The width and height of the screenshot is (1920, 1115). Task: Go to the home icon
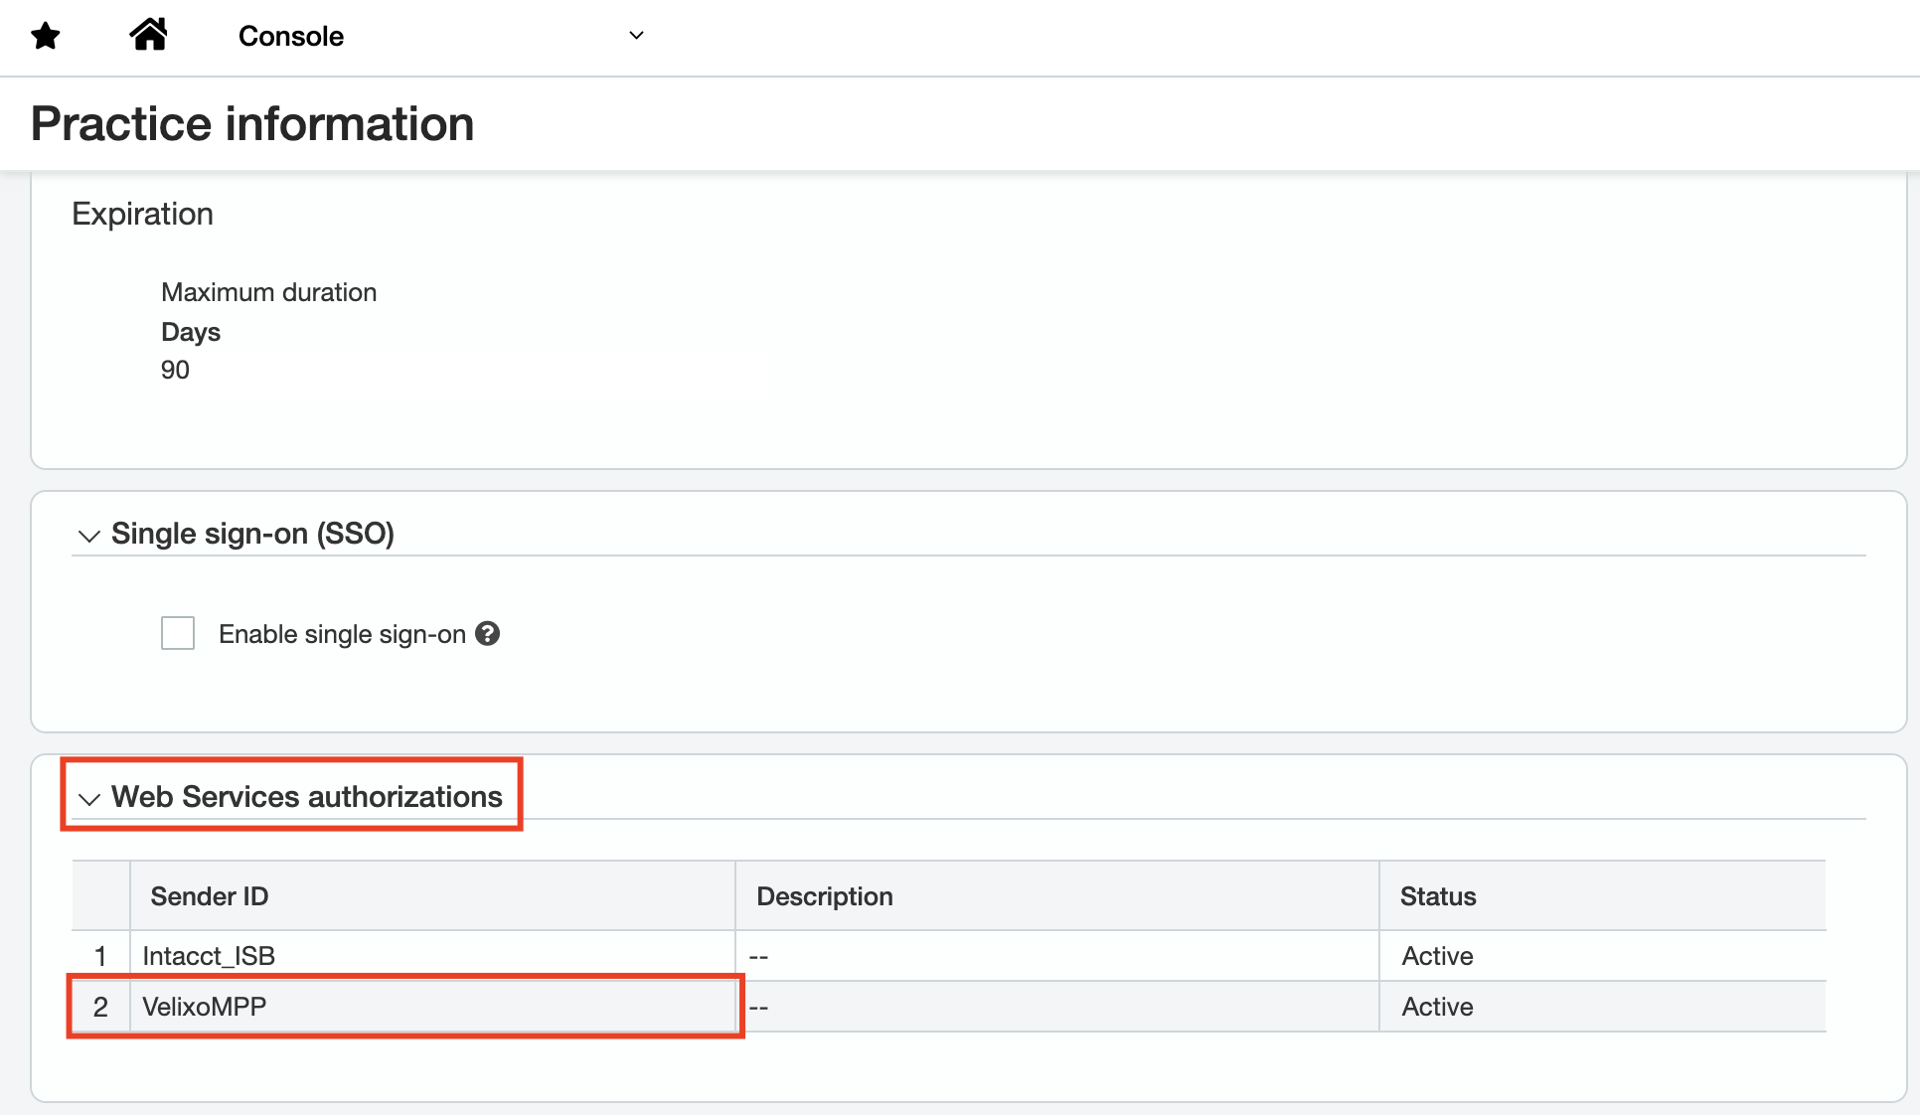(x=148, y=35)
